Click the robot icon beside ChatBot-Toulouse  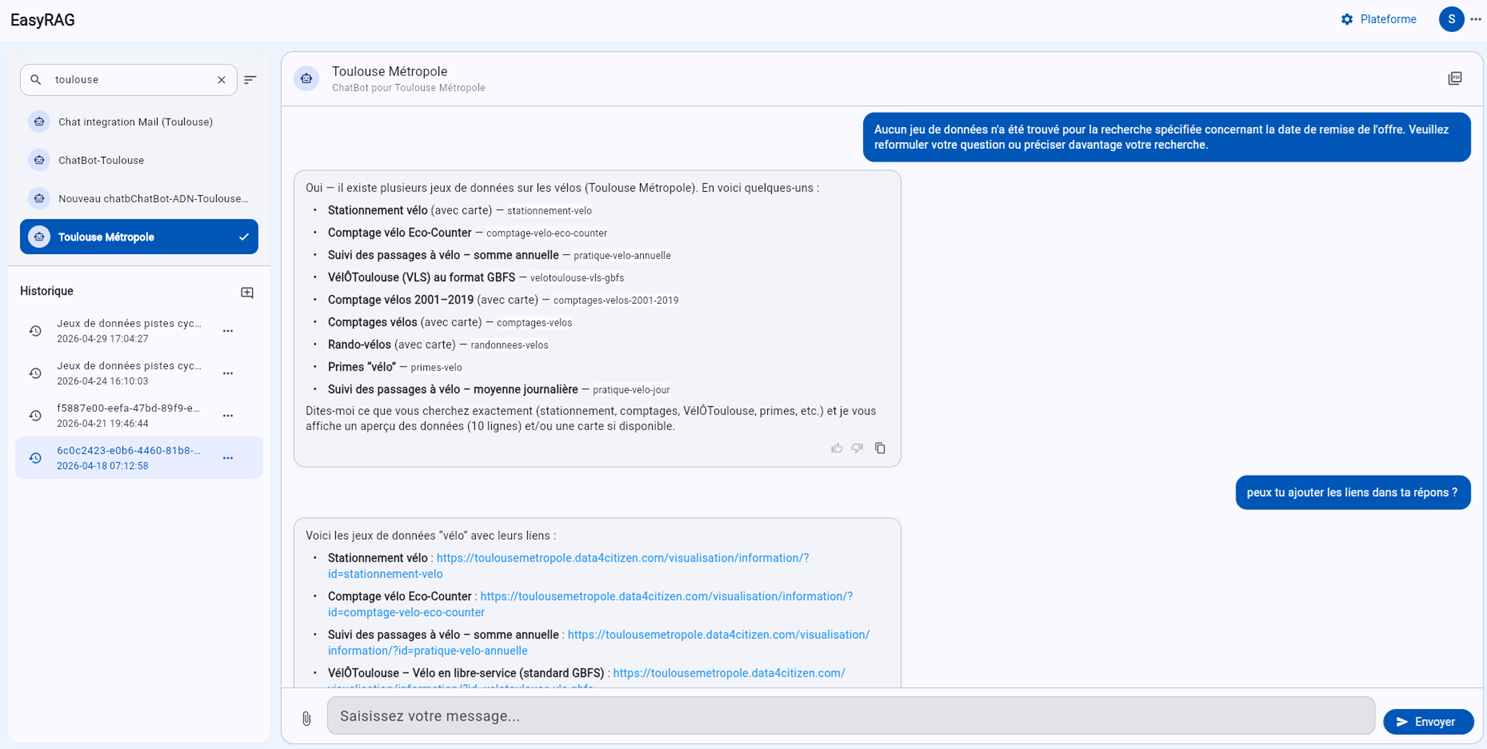[x=39, y=160]
